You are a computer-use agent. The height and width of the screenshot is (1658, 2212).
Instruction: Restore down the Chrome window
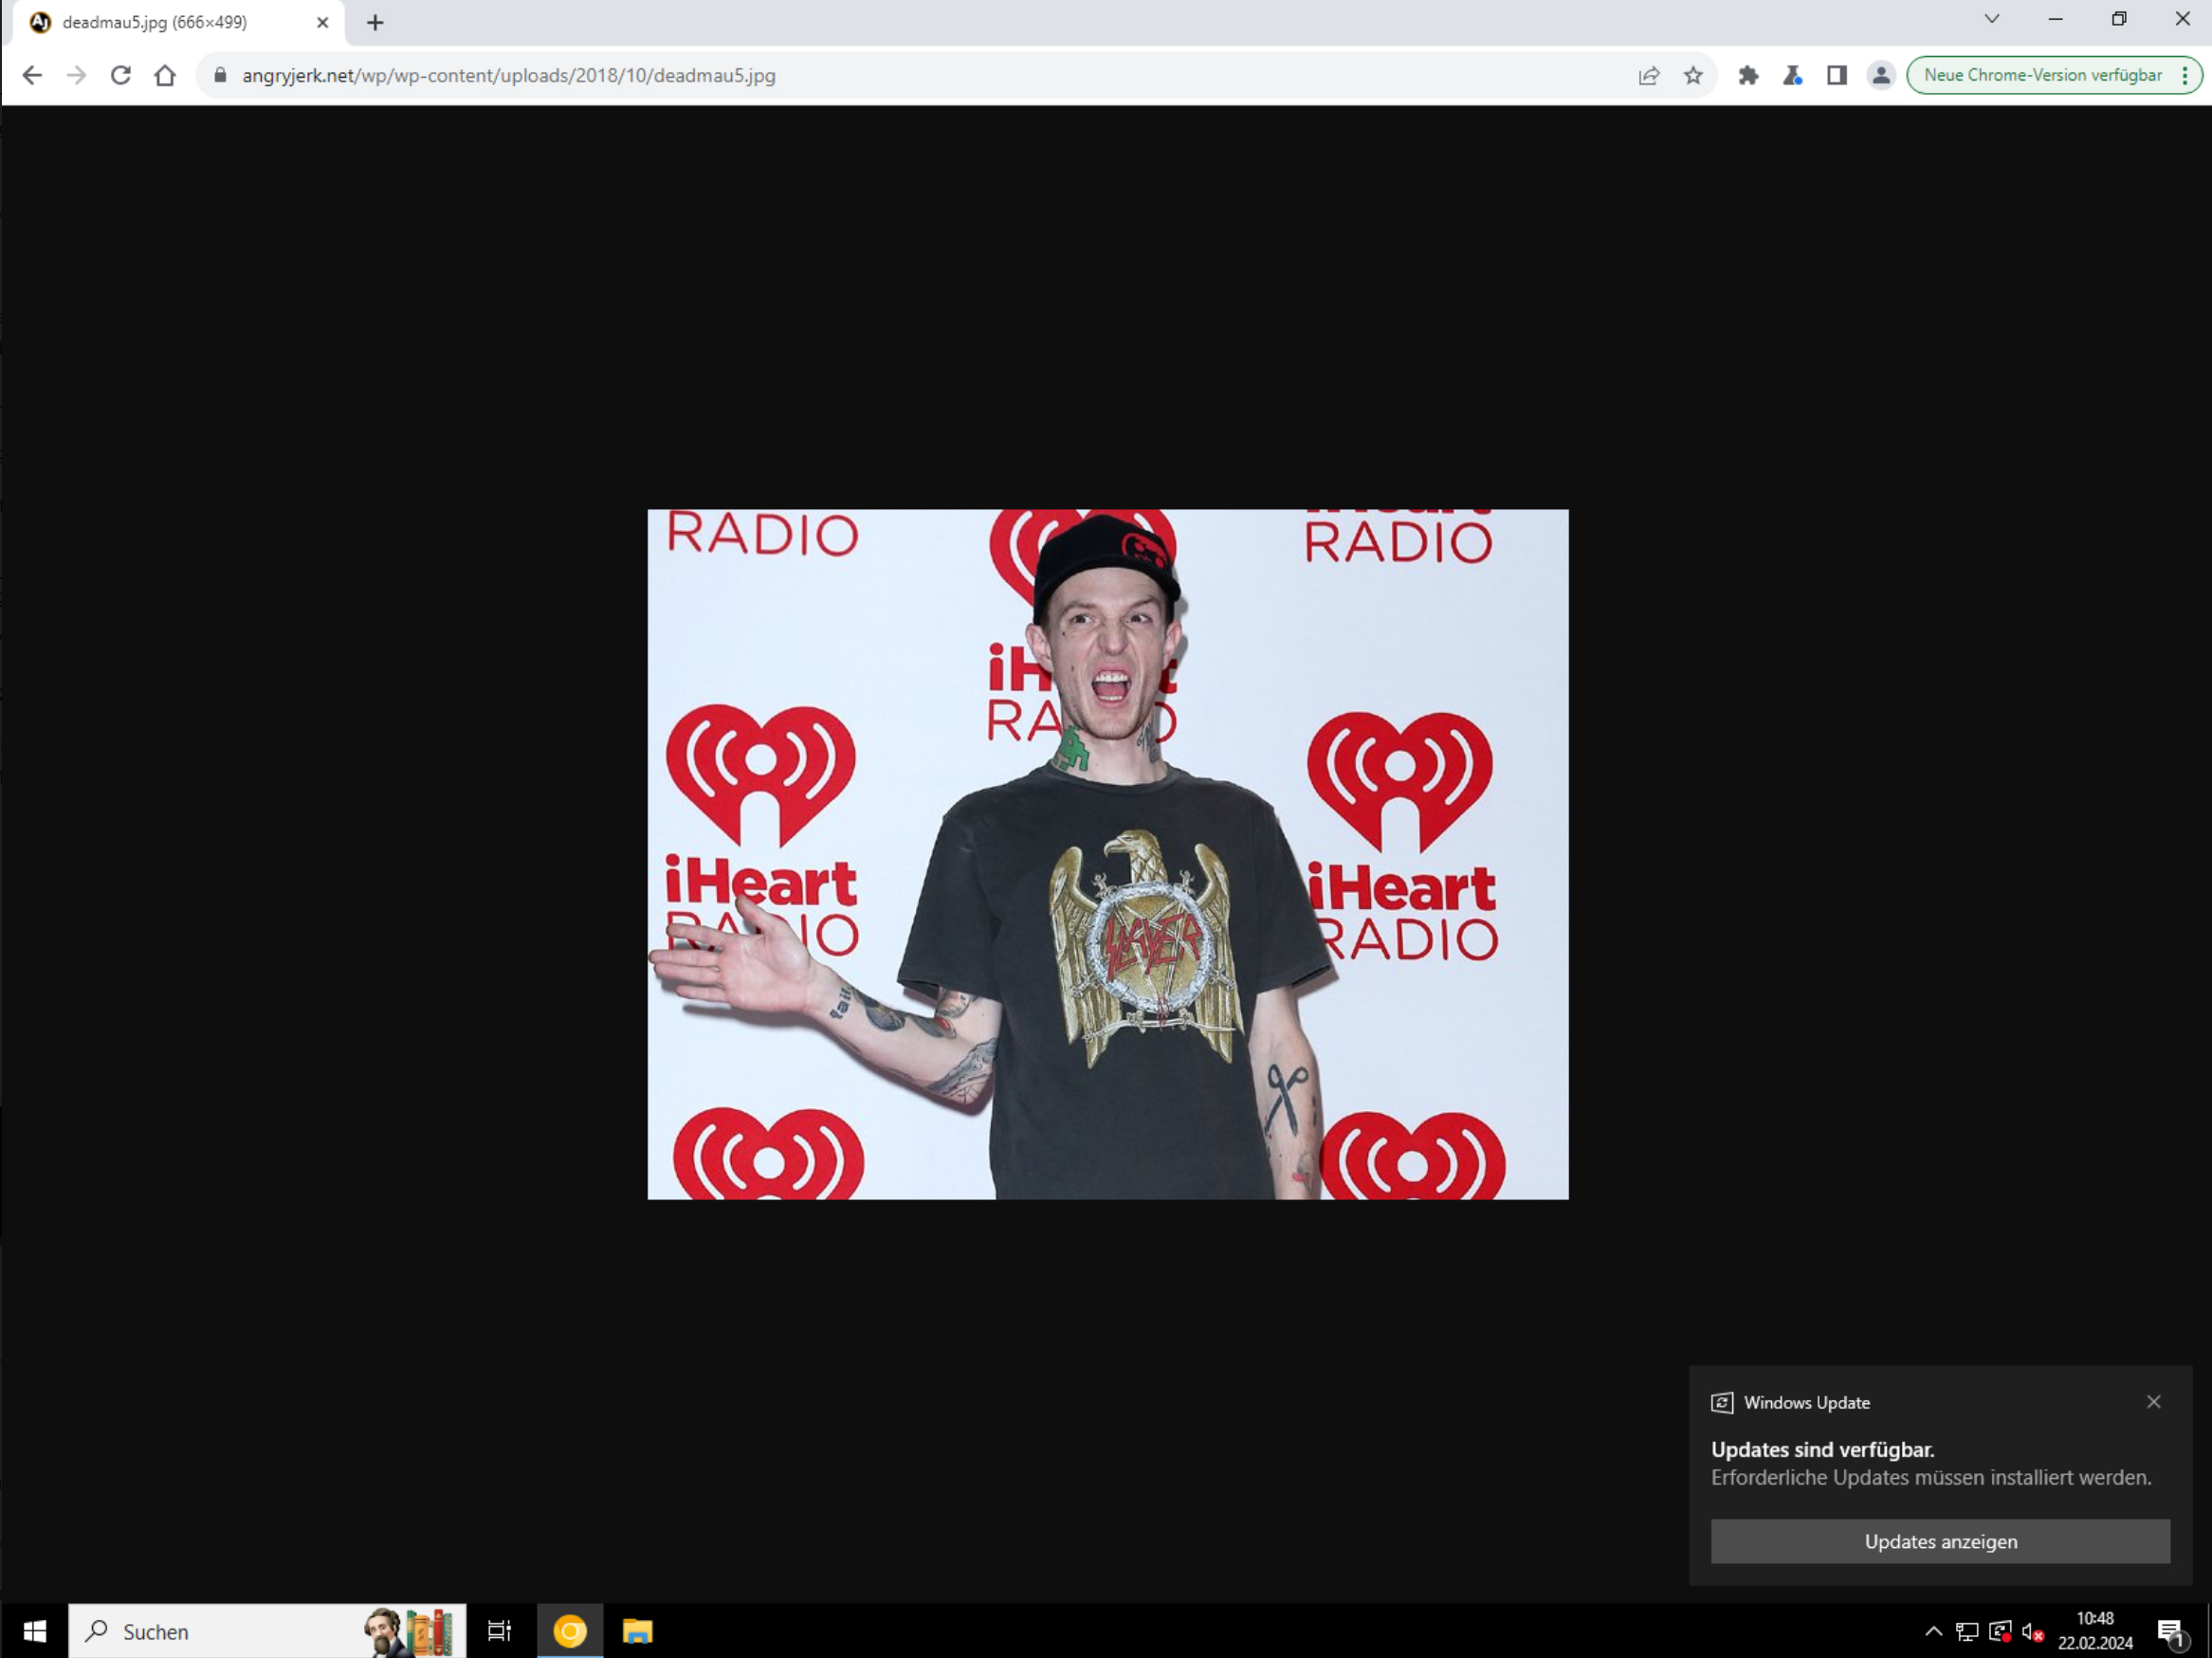click(2119, 19)
